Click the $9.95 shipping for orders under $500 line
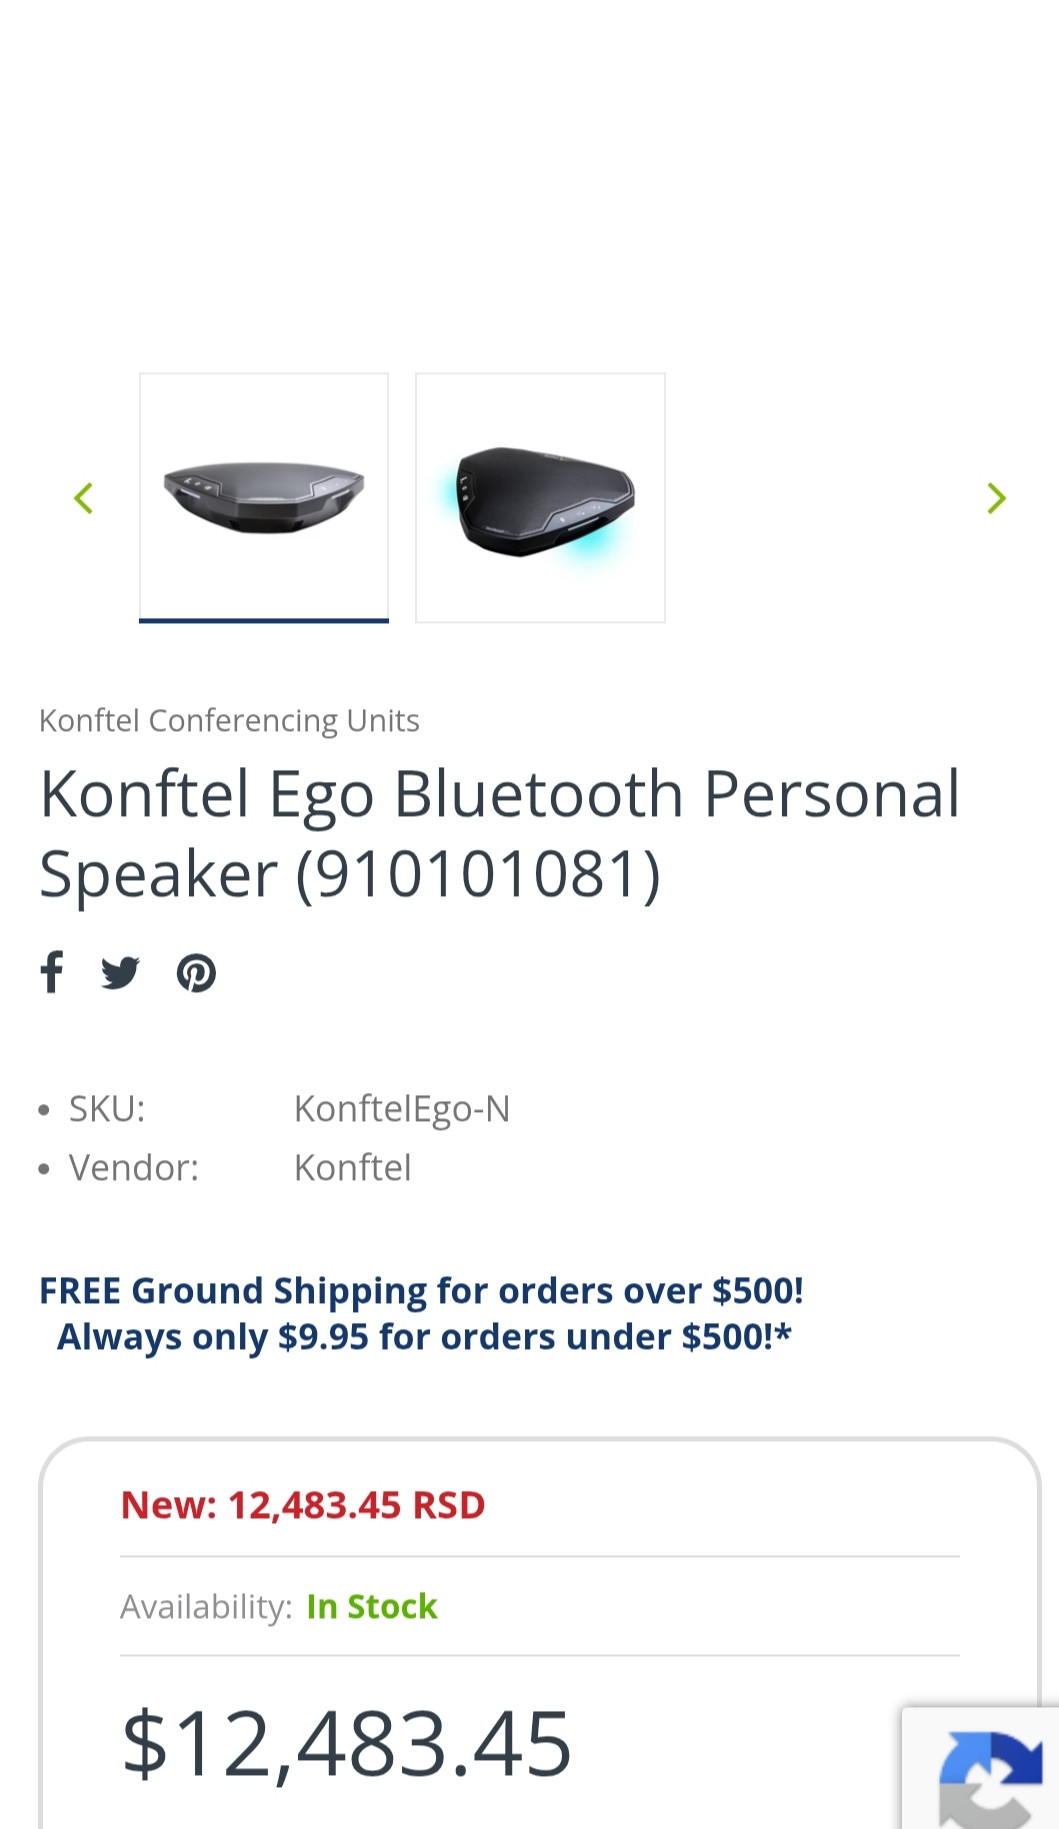This screenshot has width=1059, height=1829. coord(424,1337)
